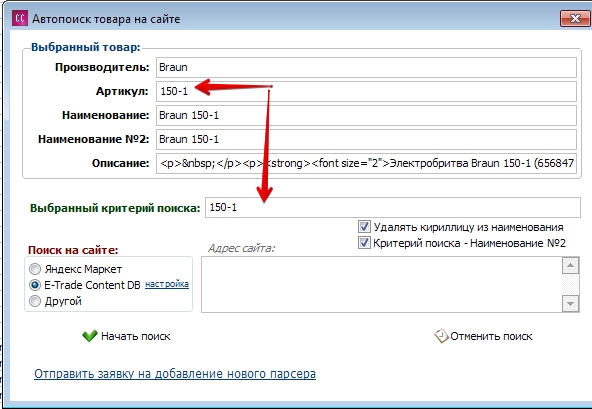Click into the Производитель field containing Braun
The width and height of the screenshot is (592, 409).
click(366, 67)
